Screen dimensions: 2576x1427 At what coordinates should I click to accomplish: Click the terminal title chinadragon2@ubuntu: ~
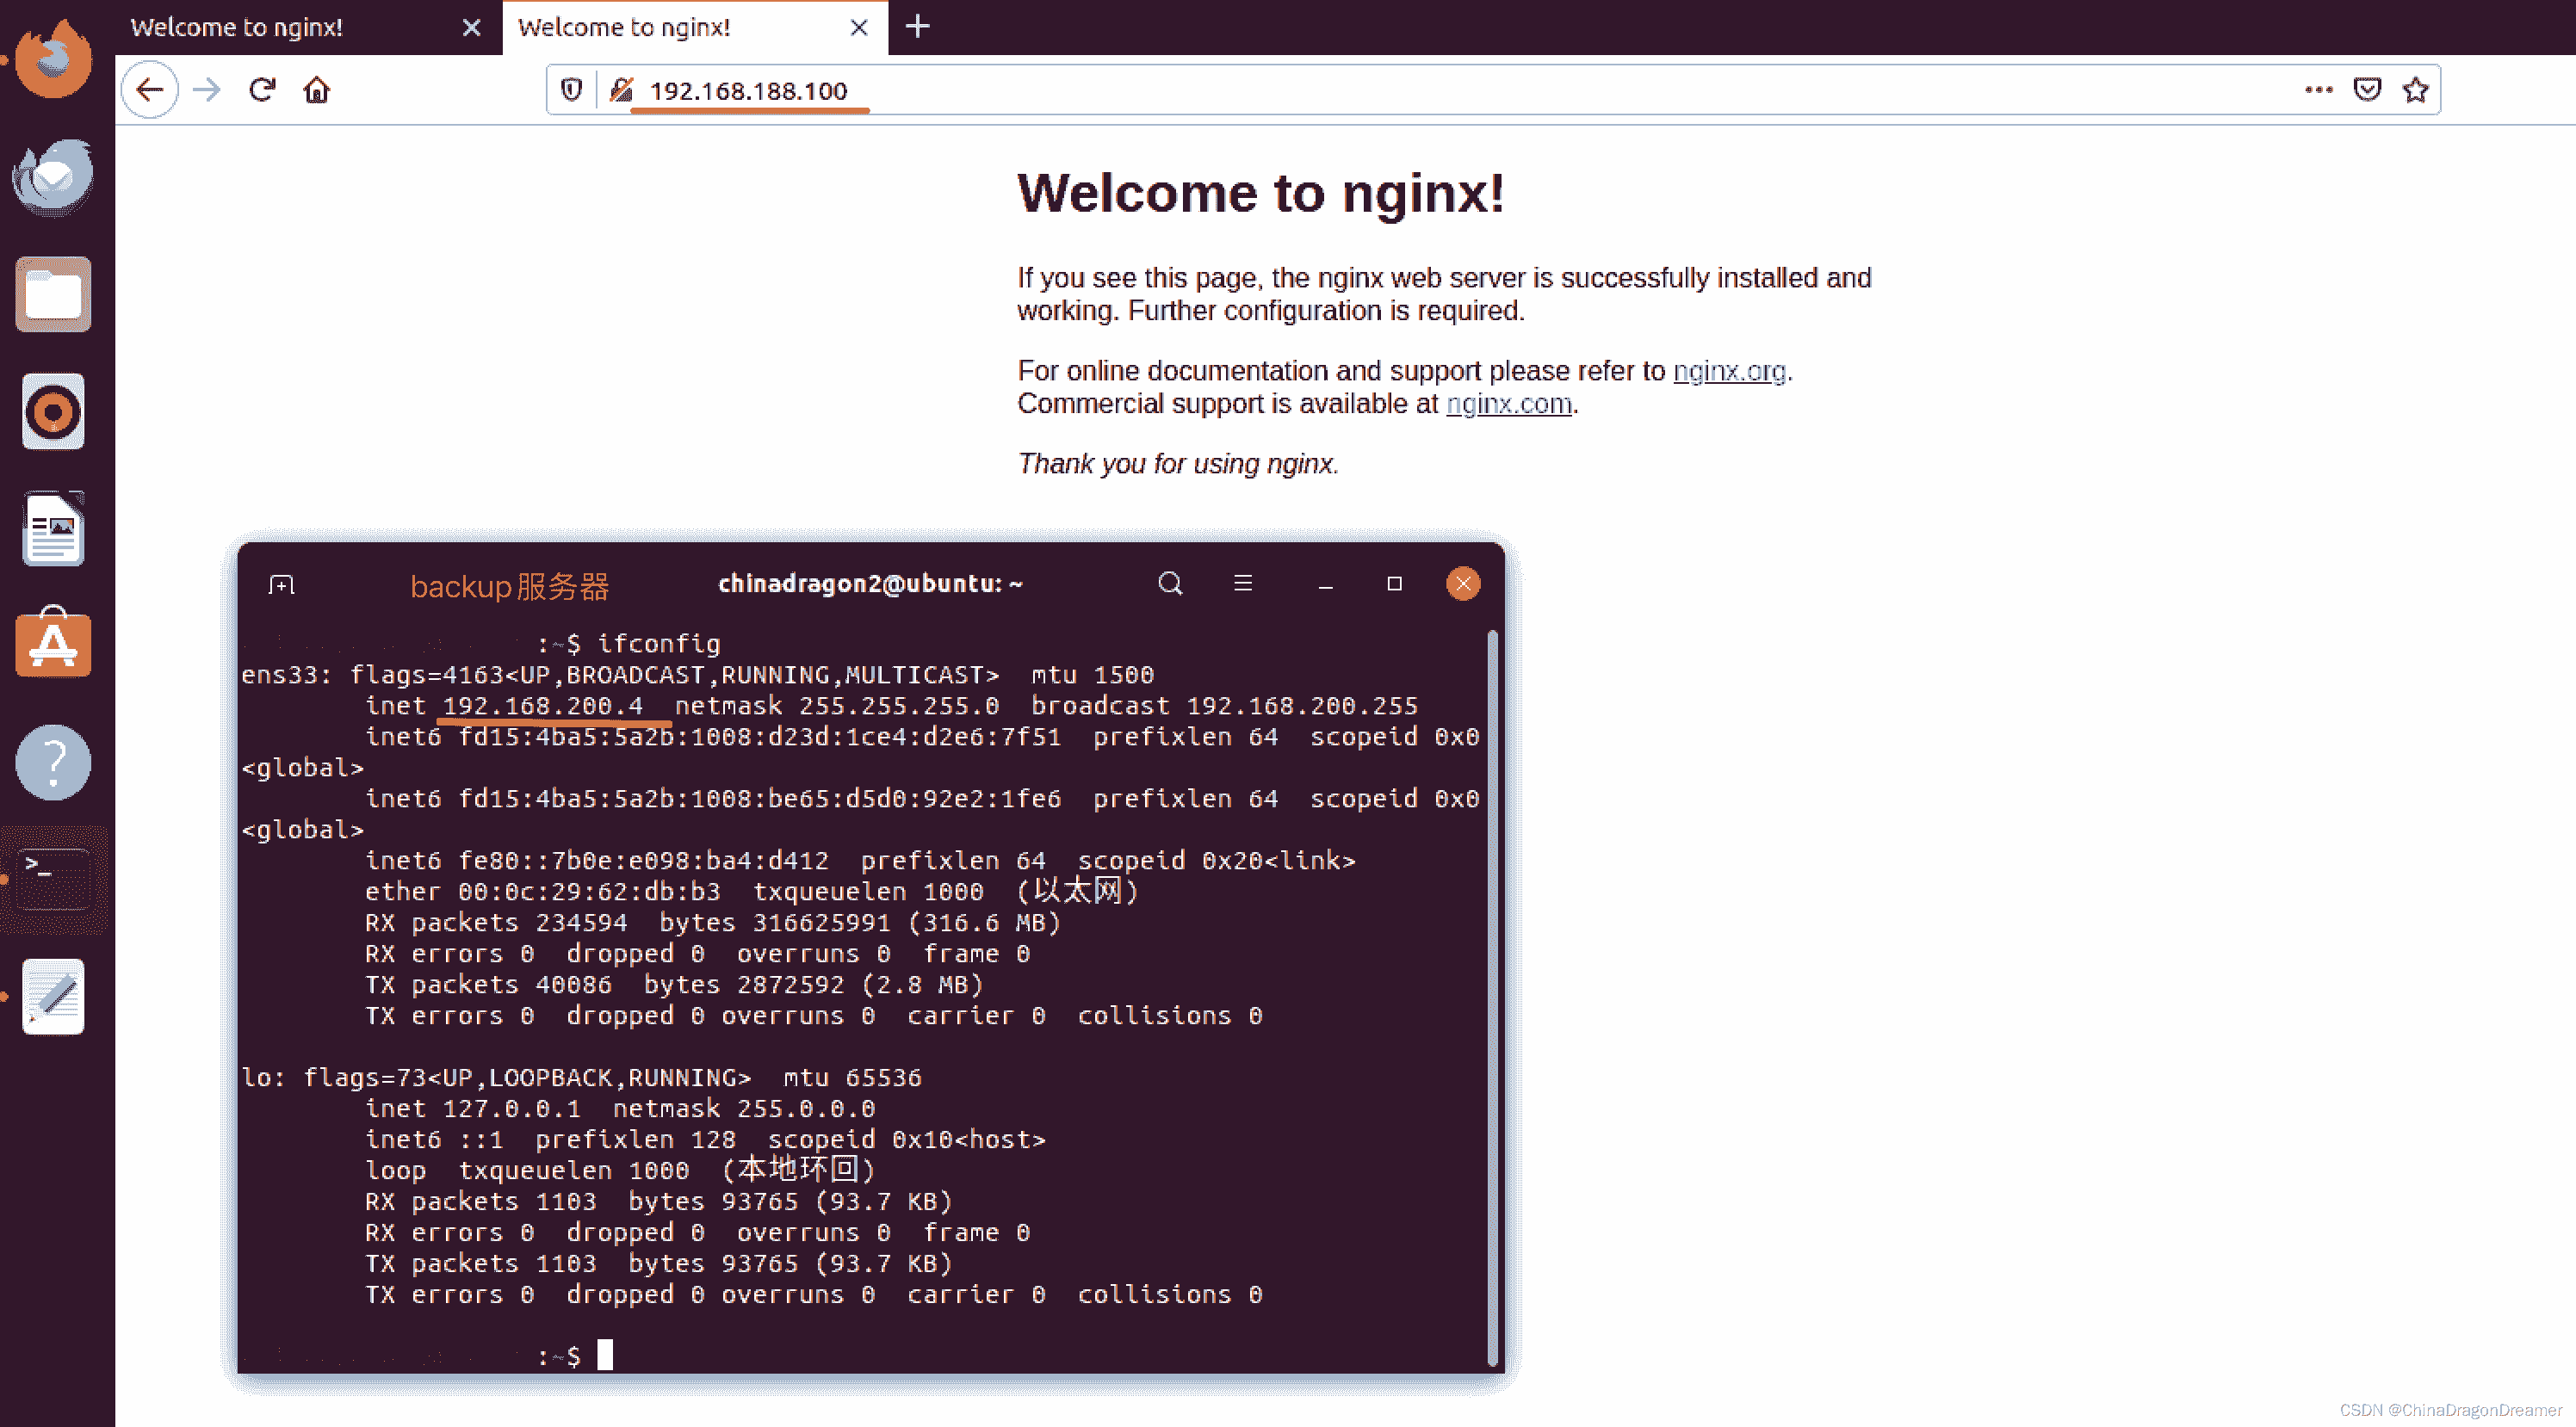click(870, 584)
